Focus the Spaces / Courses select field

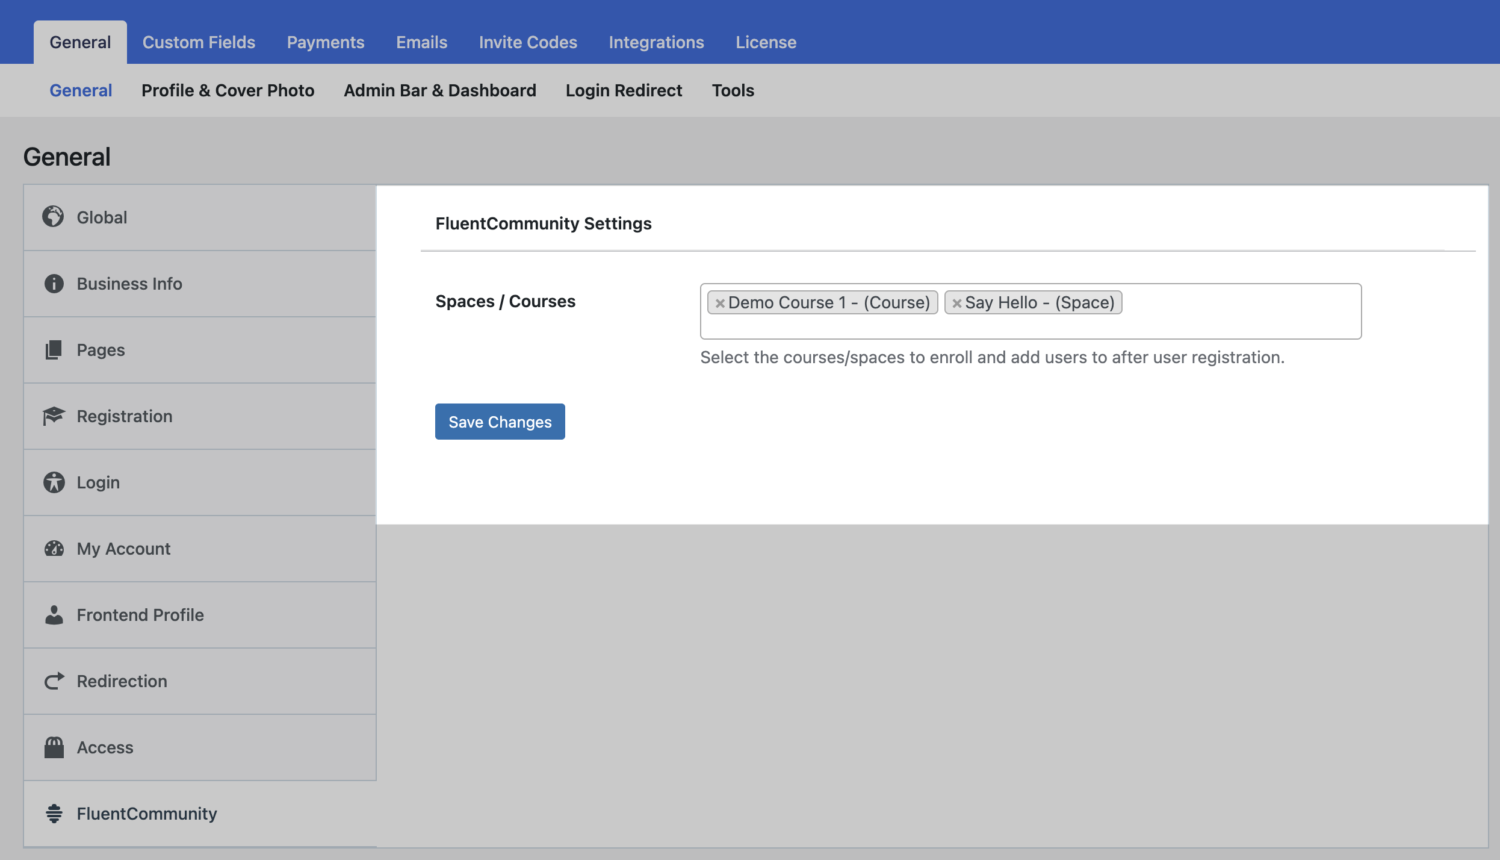[x=1031, y=311]
